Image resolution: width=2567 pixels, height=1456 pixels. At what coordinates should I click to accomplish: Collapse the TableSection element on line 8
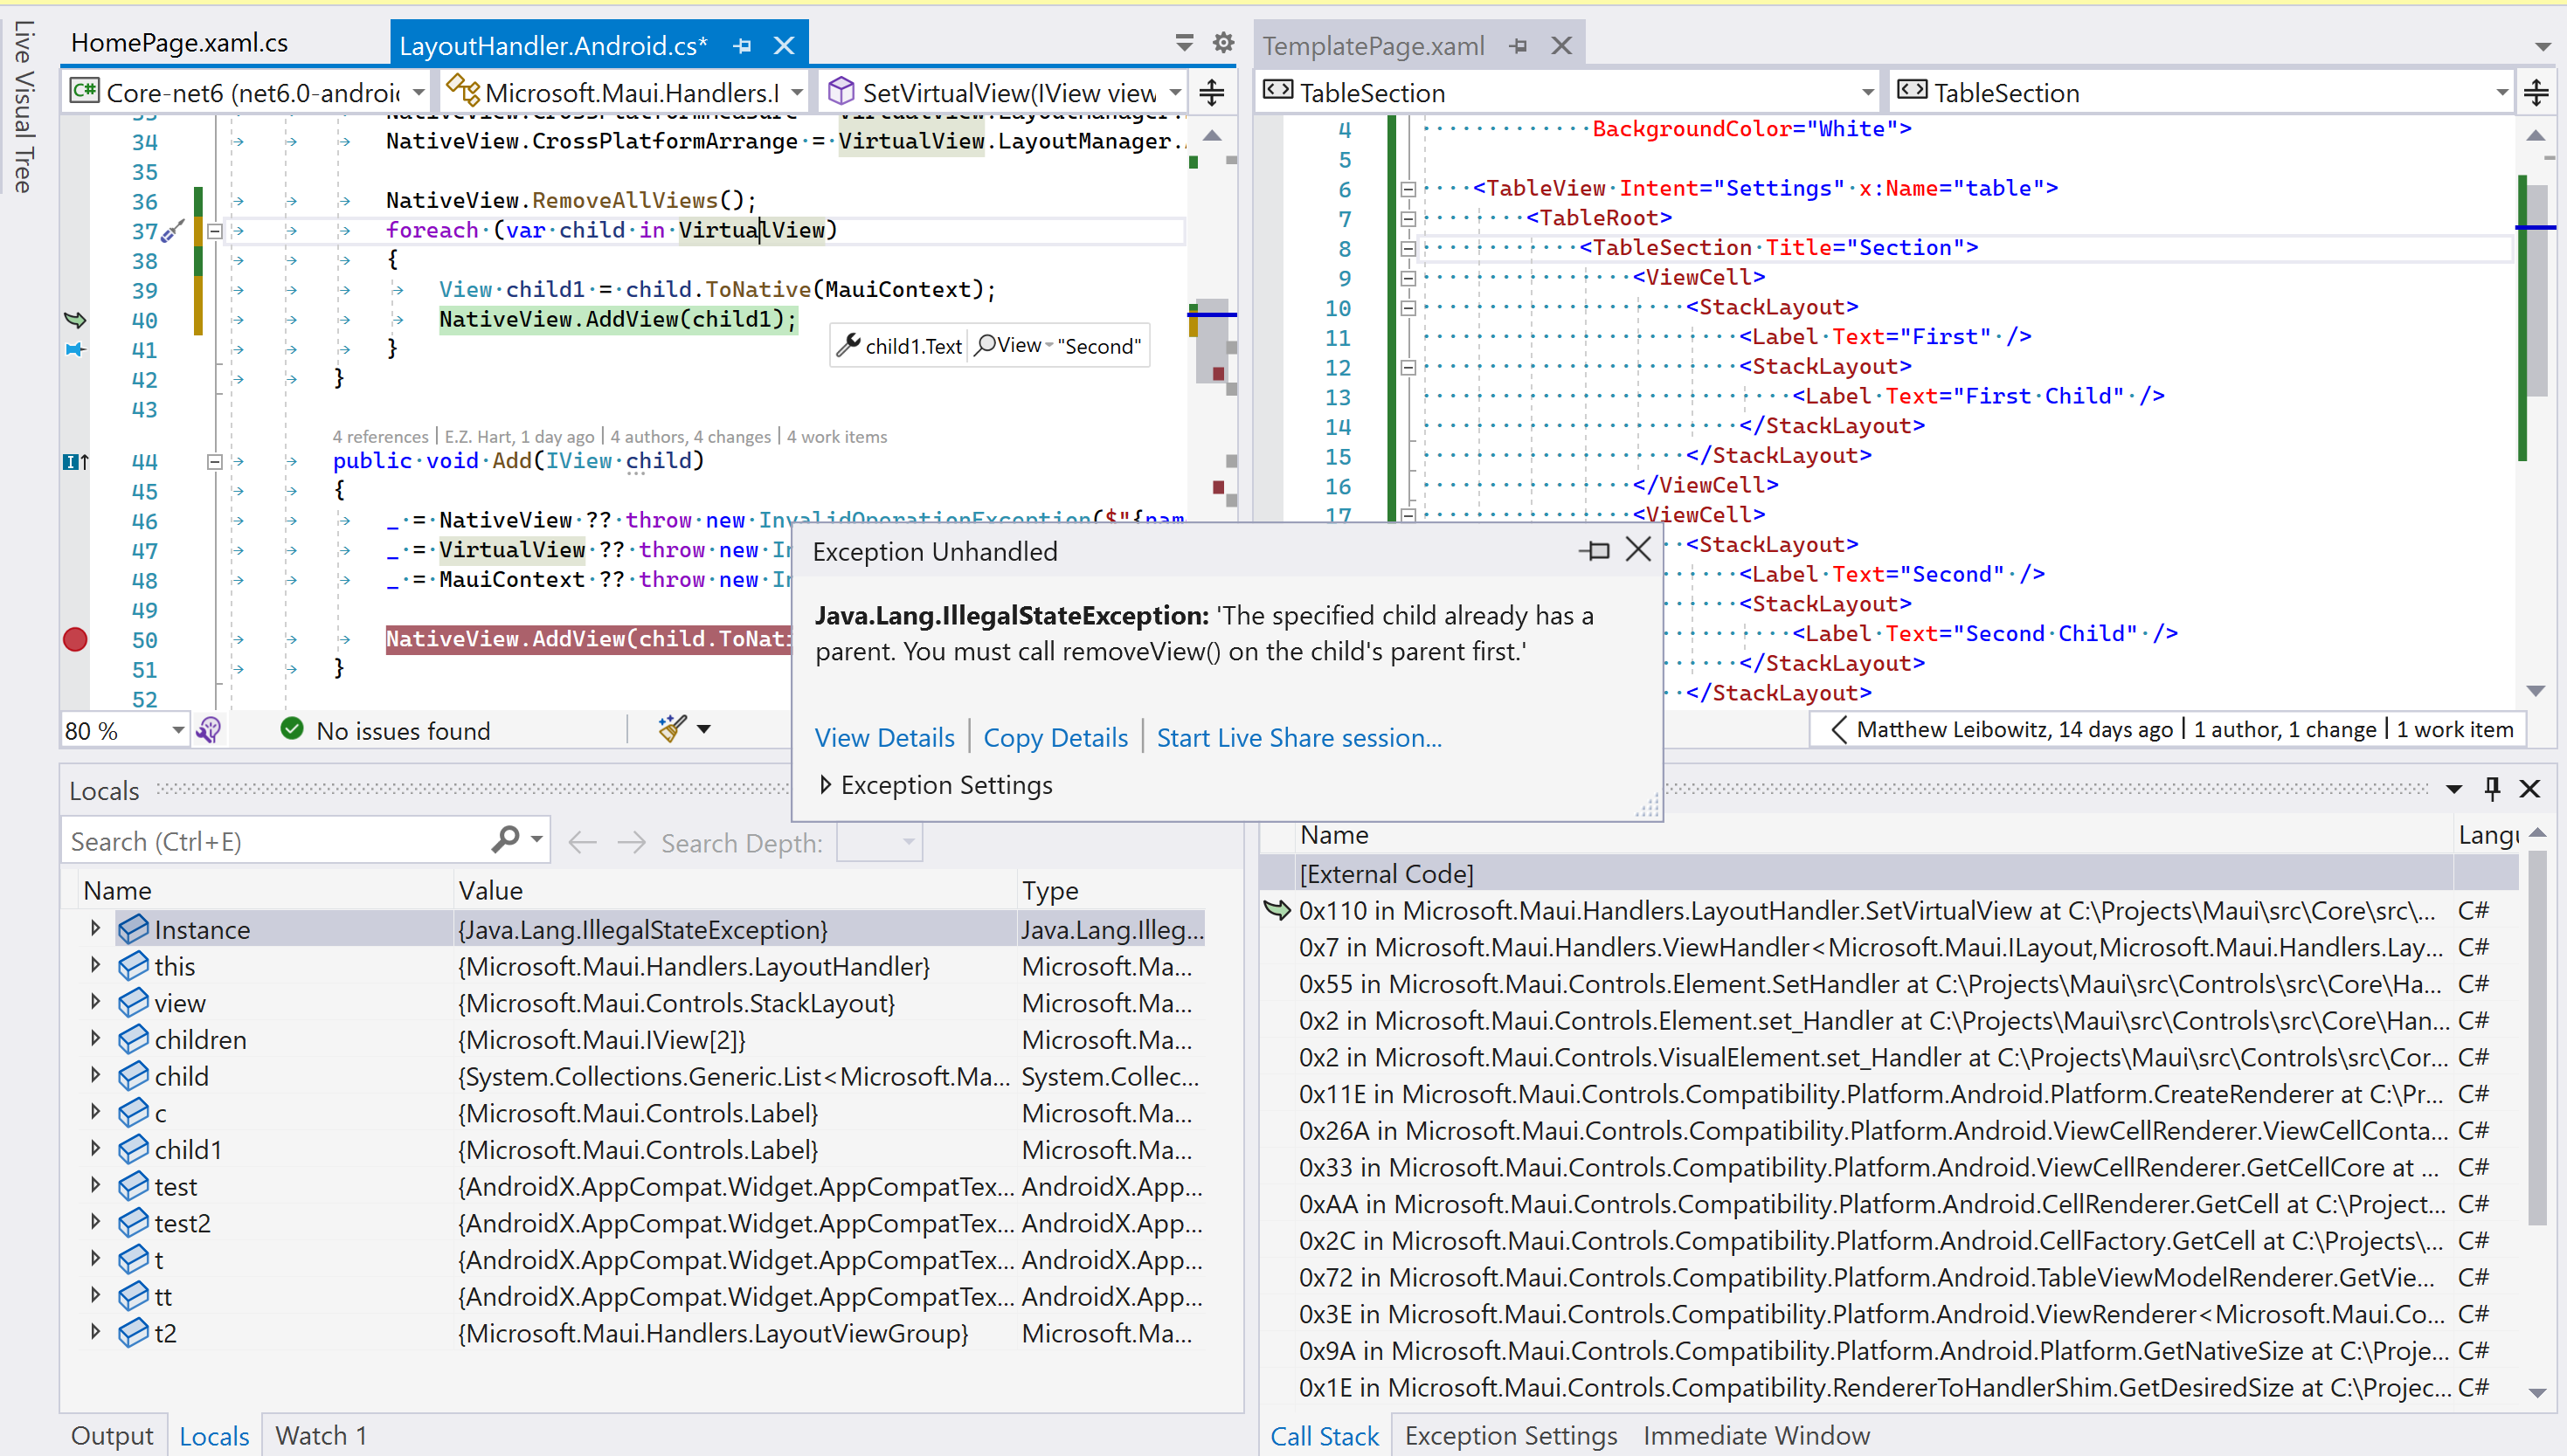[1408, 248]
